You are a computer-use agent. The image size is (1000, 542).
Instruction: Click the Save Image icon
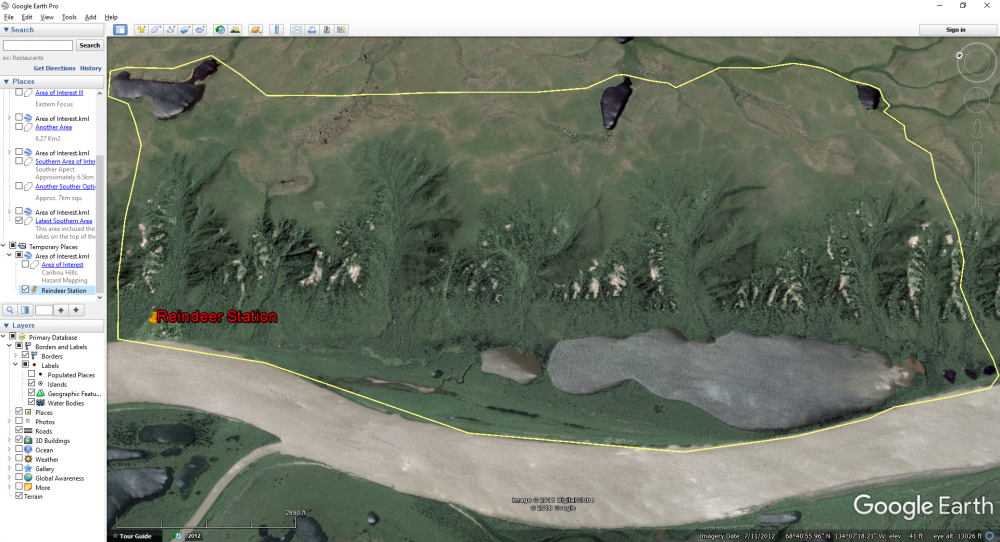click(x=327, y=29)
